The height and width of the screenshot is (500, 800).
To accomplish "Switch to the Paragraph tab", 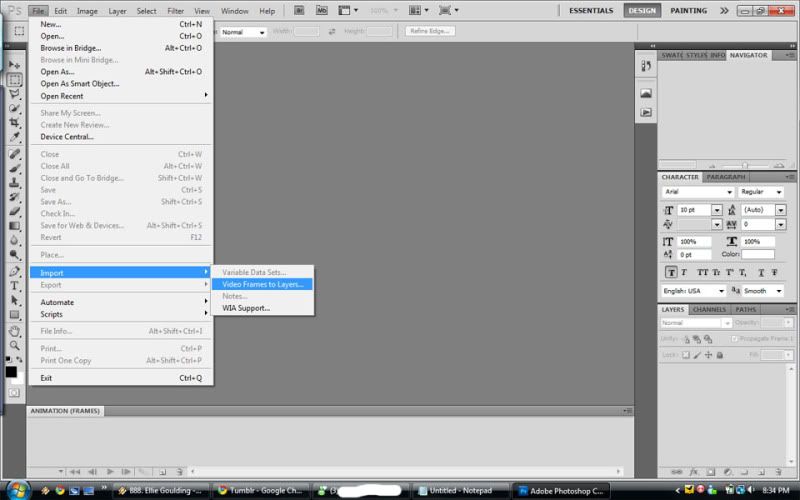I will coord(726,177).
